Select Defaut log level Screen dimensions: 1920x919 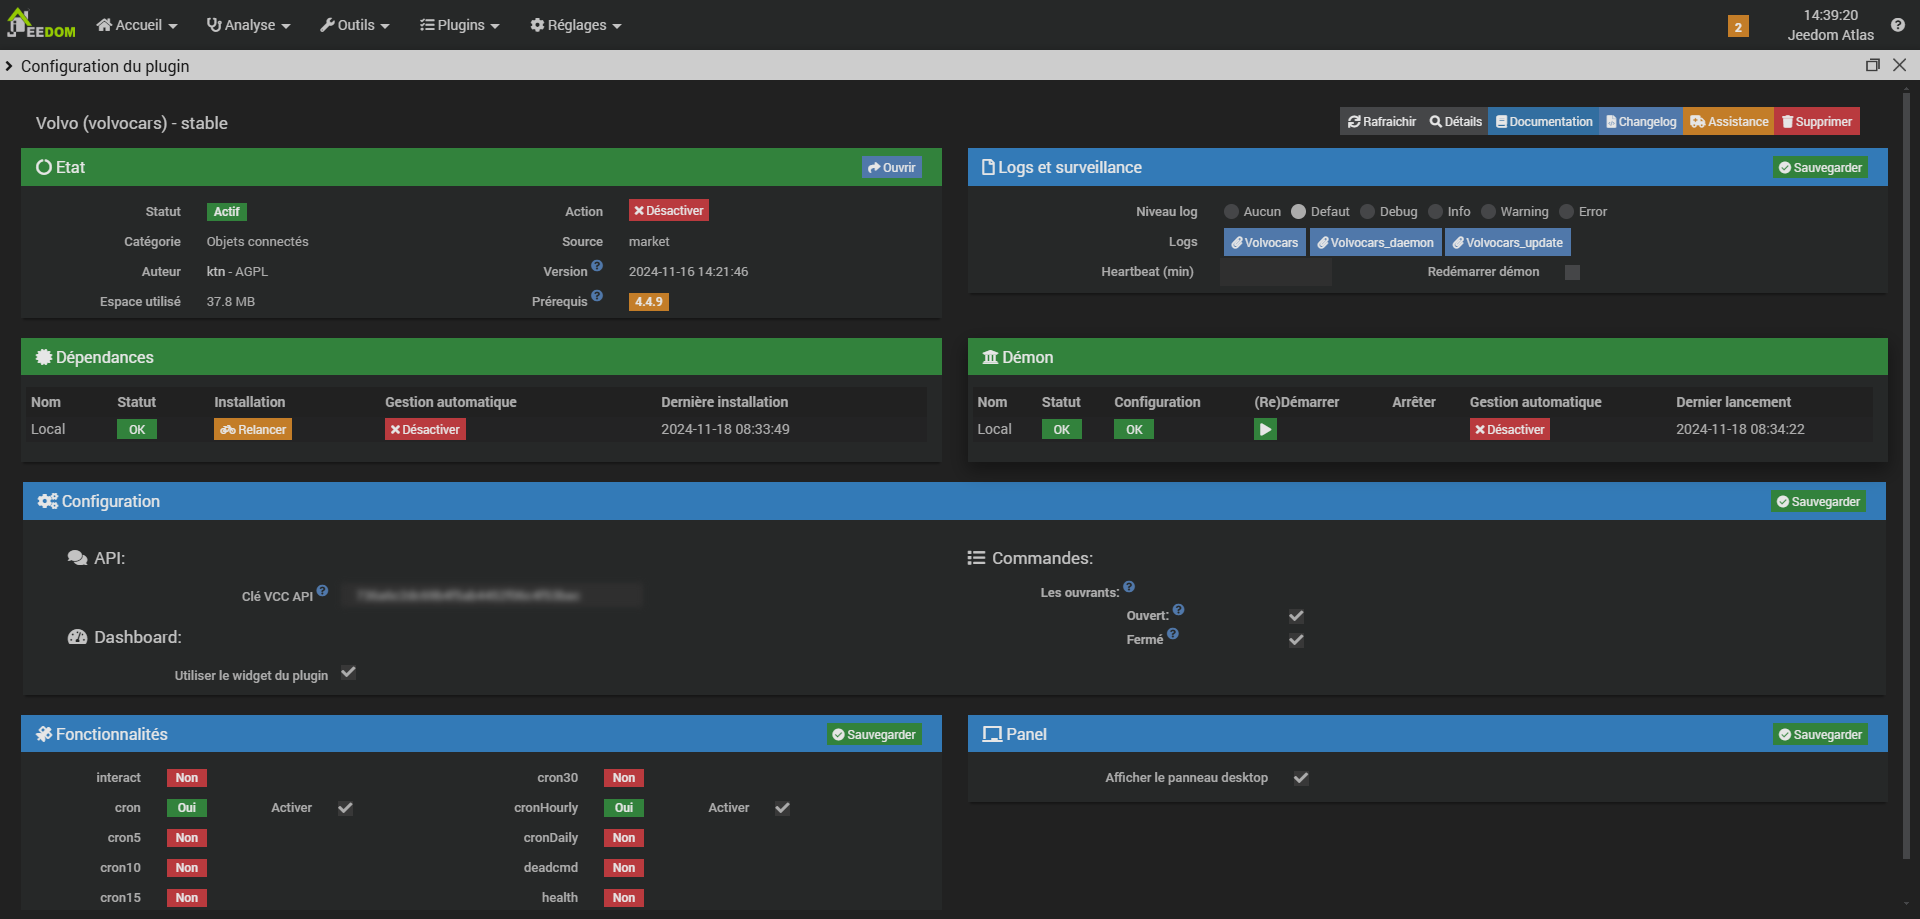pyautogui.click(x=1299, y=212)
